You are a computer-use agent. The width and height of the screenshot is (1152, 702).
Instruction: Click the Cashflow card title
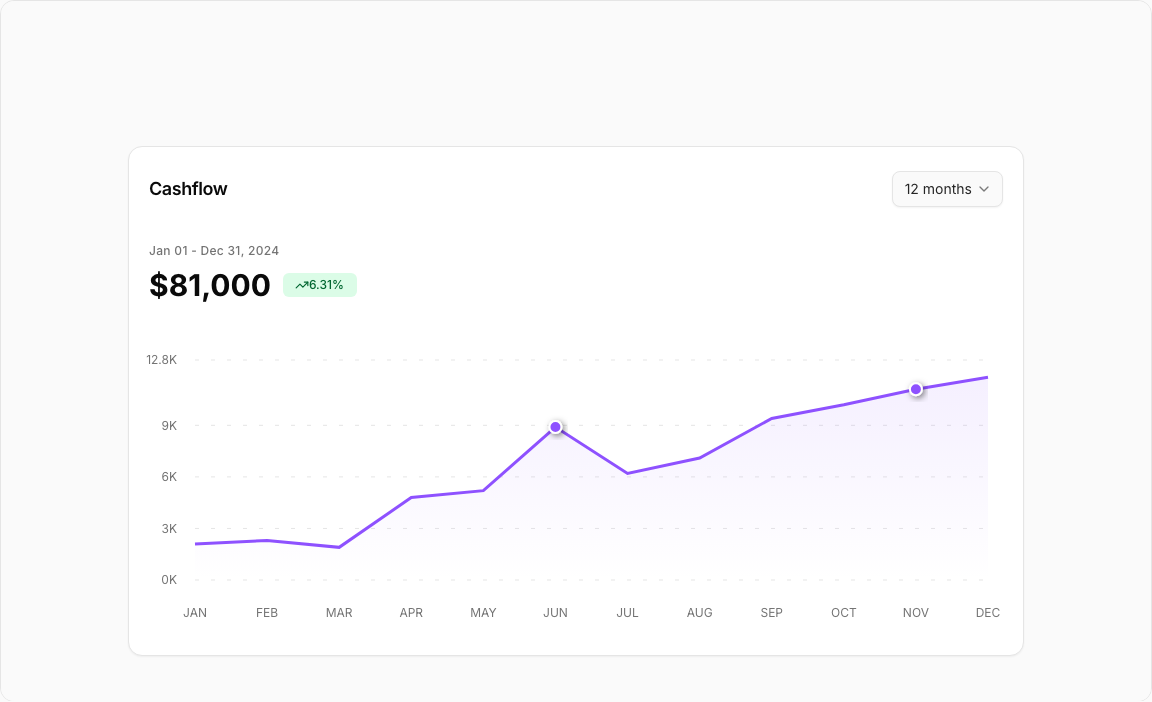(188, 189)
